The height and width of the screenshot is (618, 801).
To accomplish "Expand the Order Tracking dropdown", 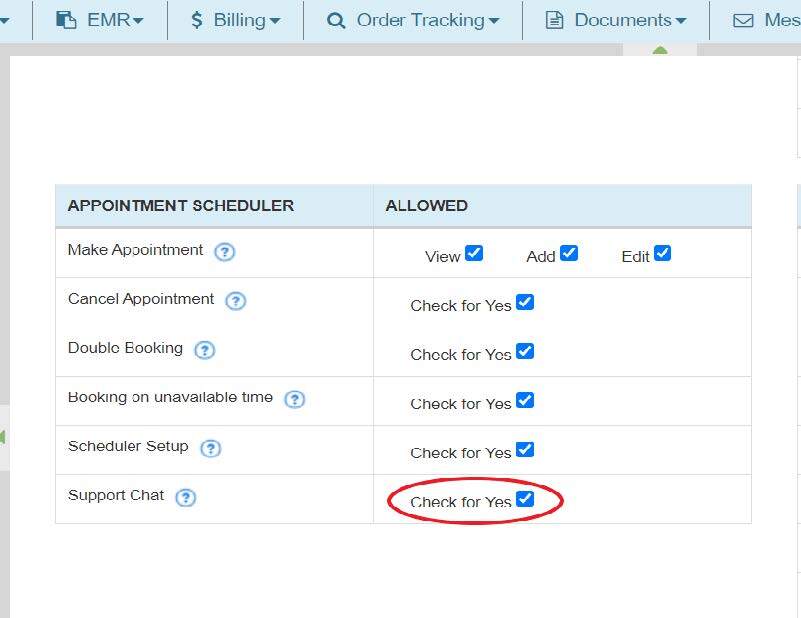I will coord(413,20).
